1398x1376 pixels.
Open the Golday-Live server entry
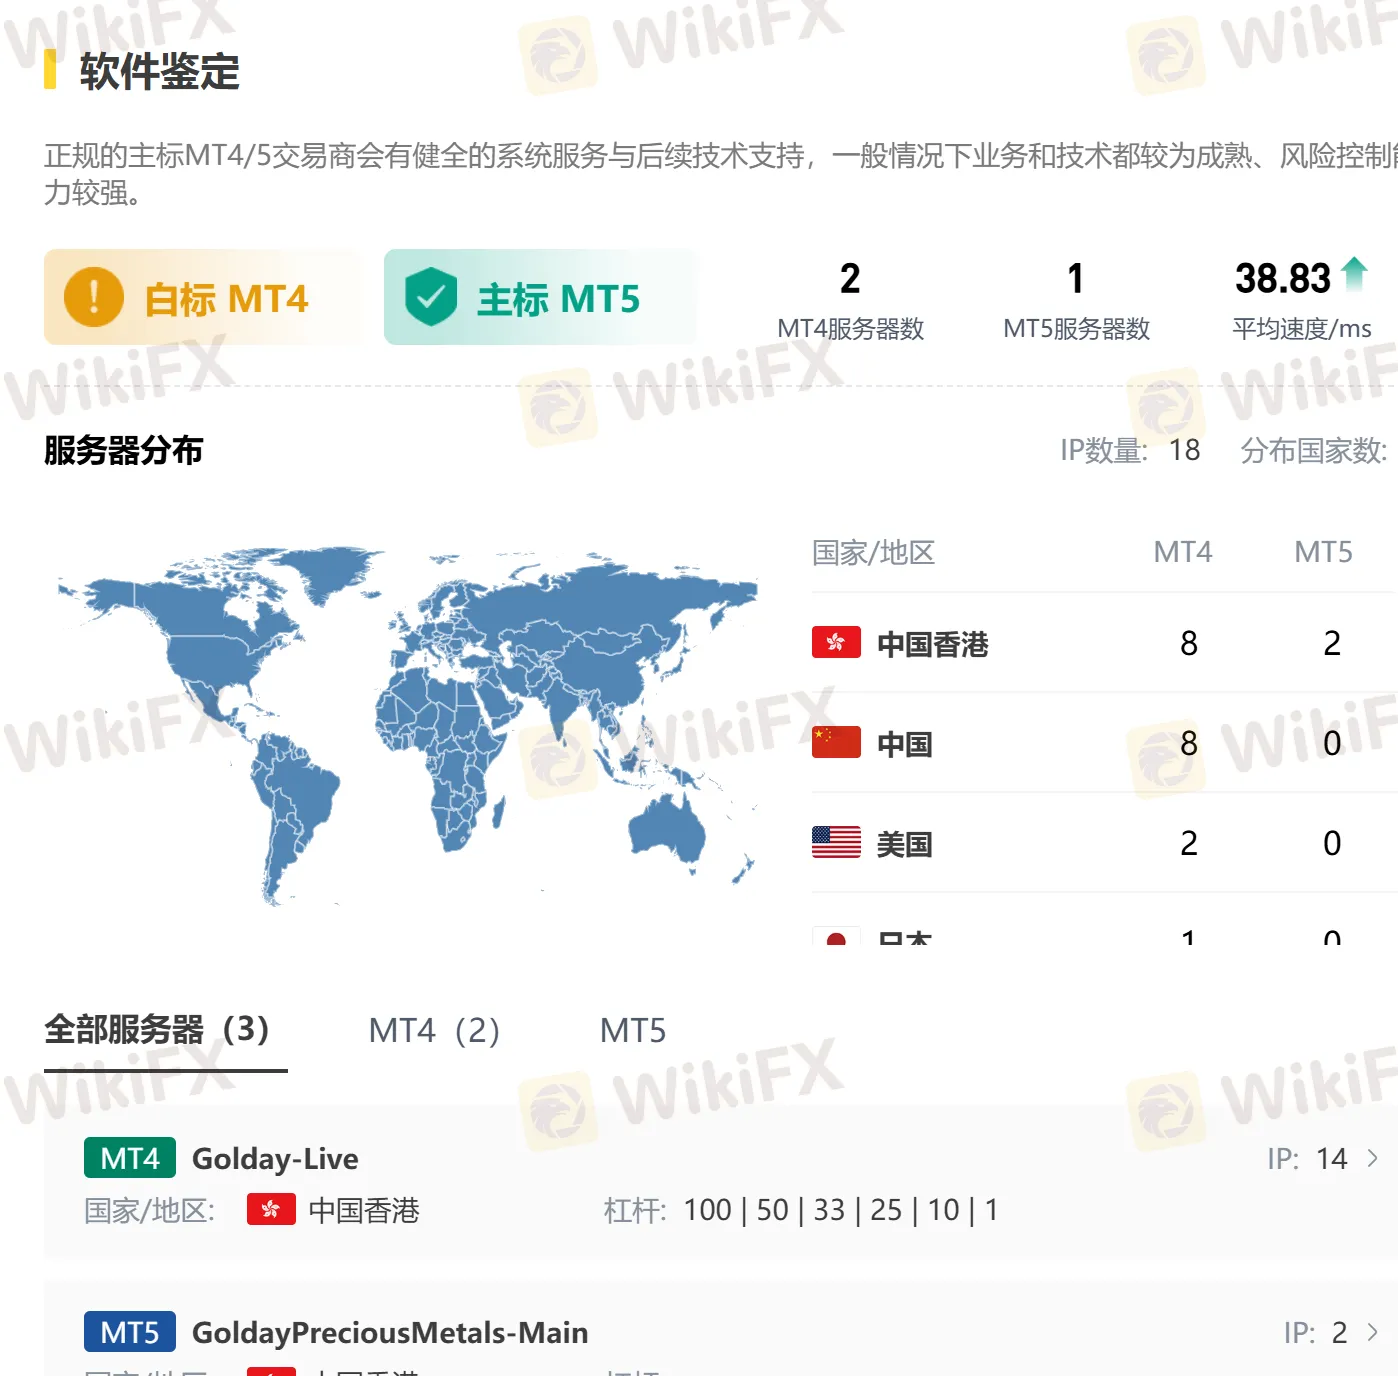[721, 1183]
